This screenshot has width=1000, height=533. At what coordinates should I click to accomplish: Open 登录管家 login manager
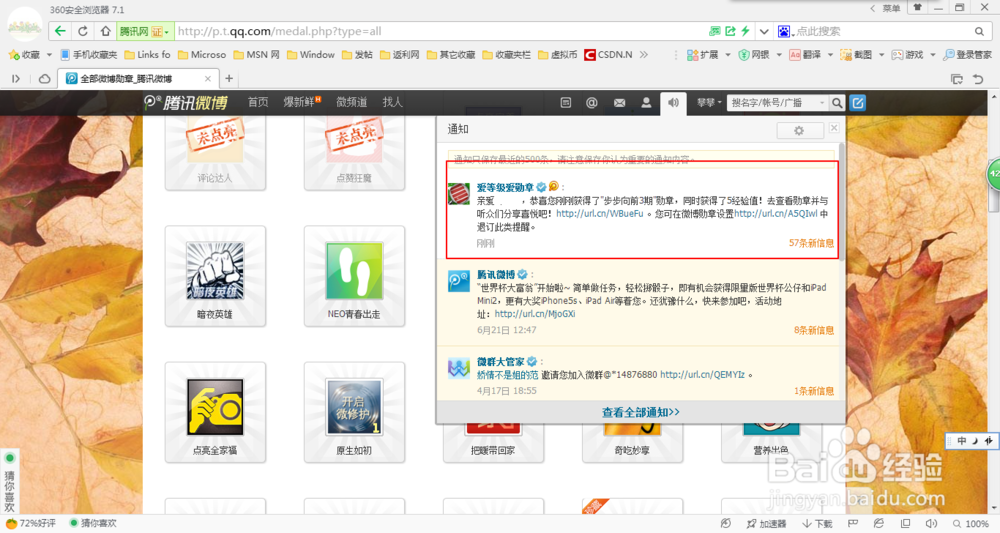pos(967,55)
